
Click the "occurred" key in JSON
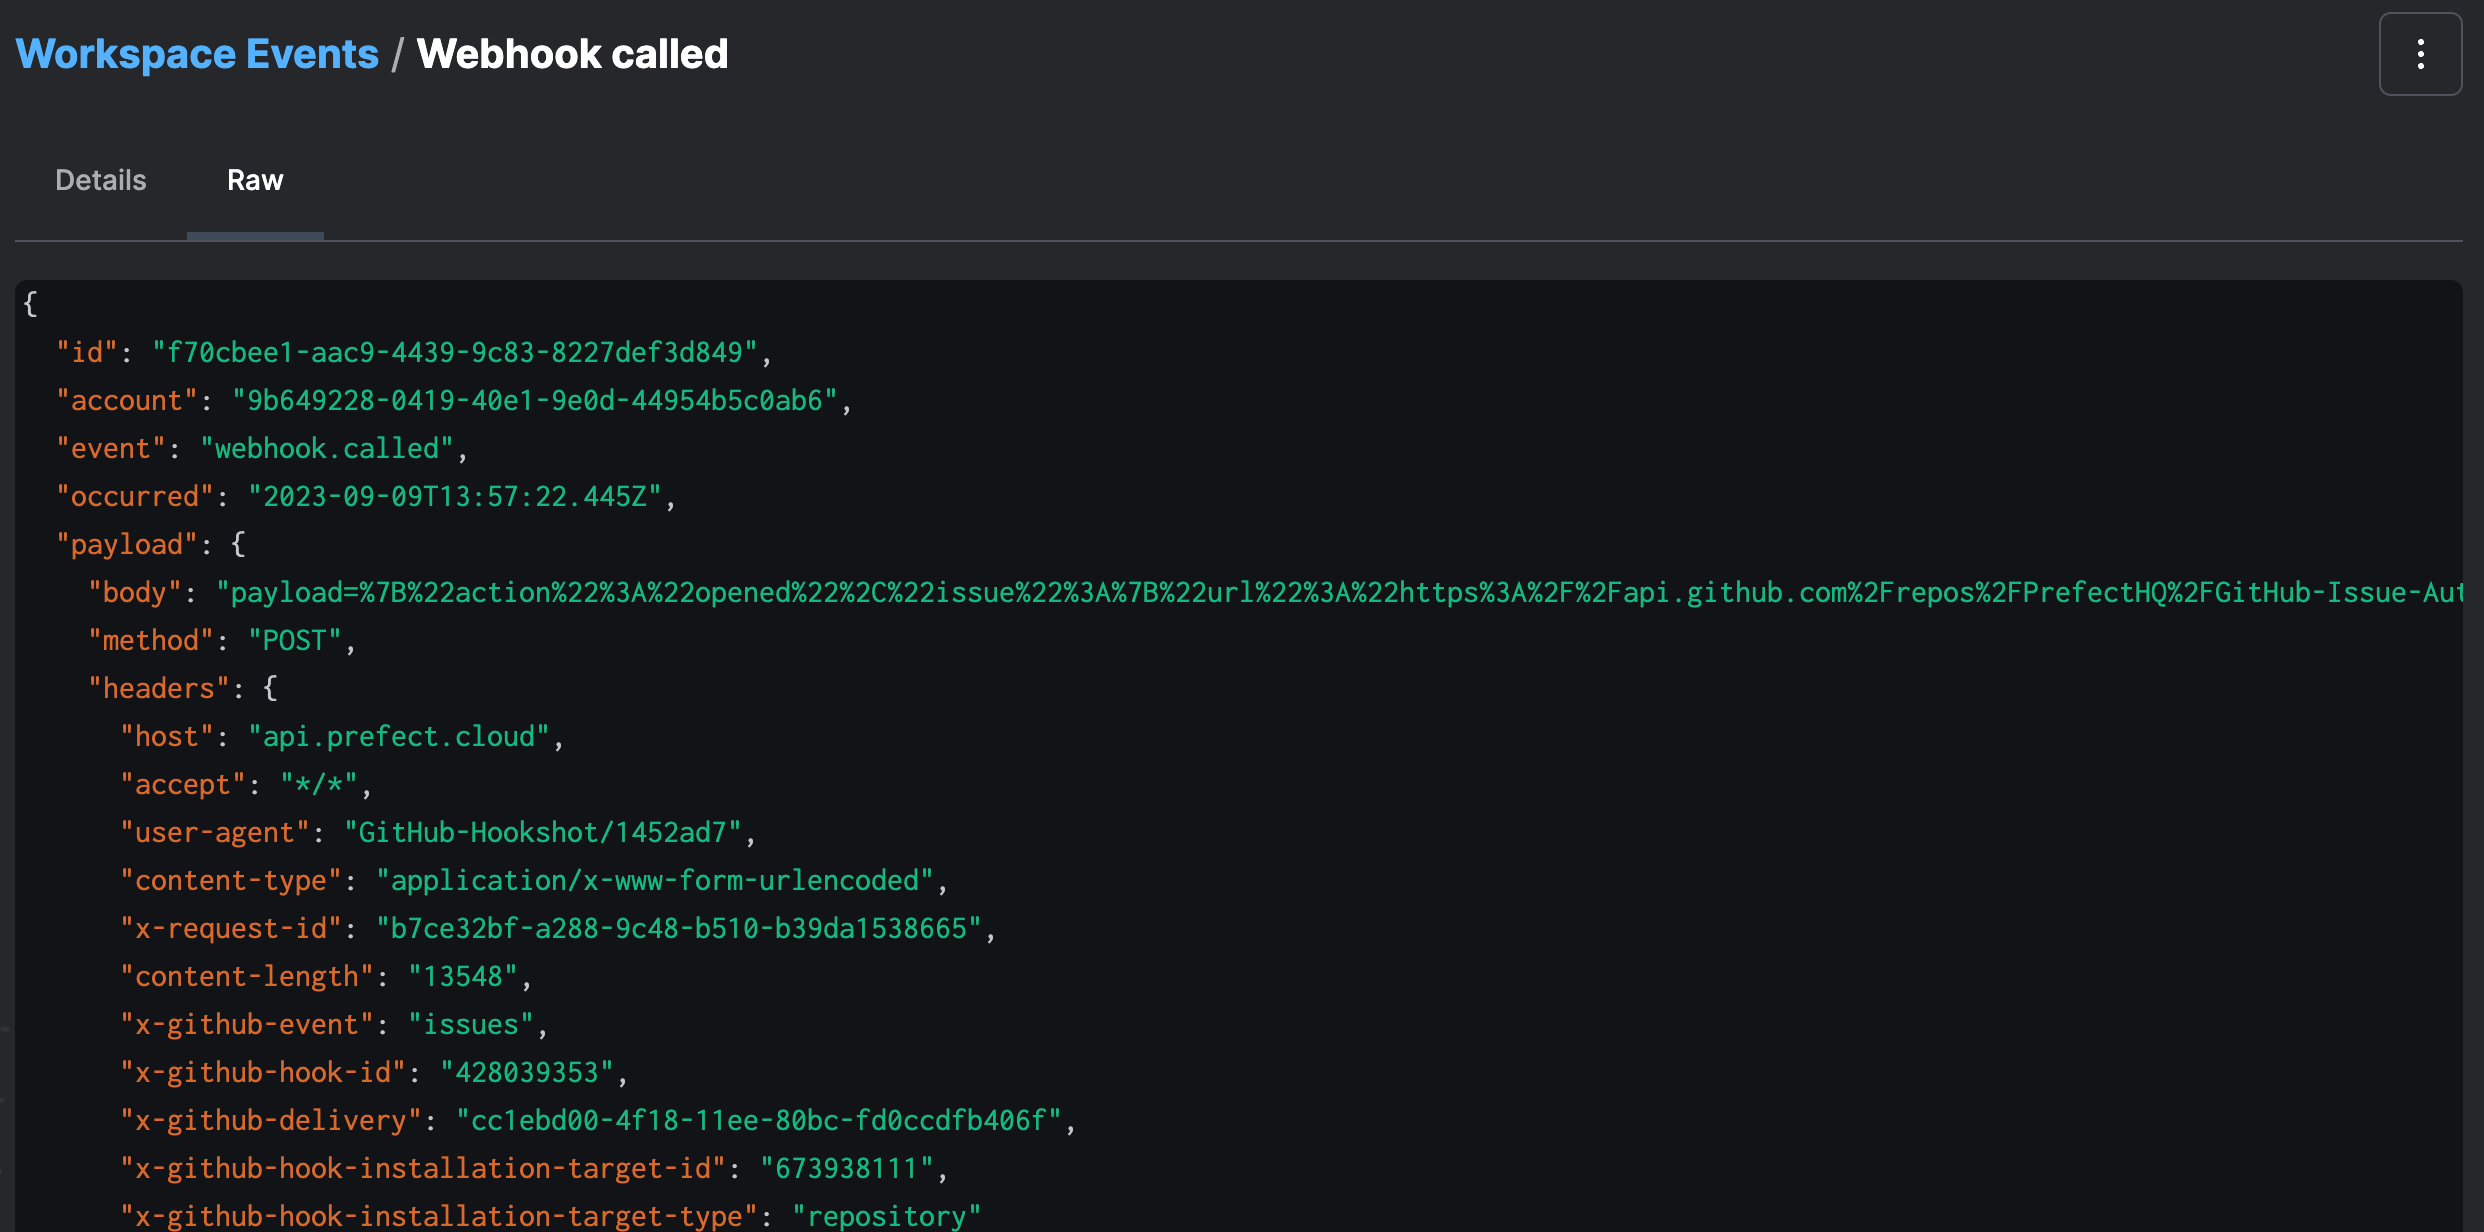tap(135, 496)
